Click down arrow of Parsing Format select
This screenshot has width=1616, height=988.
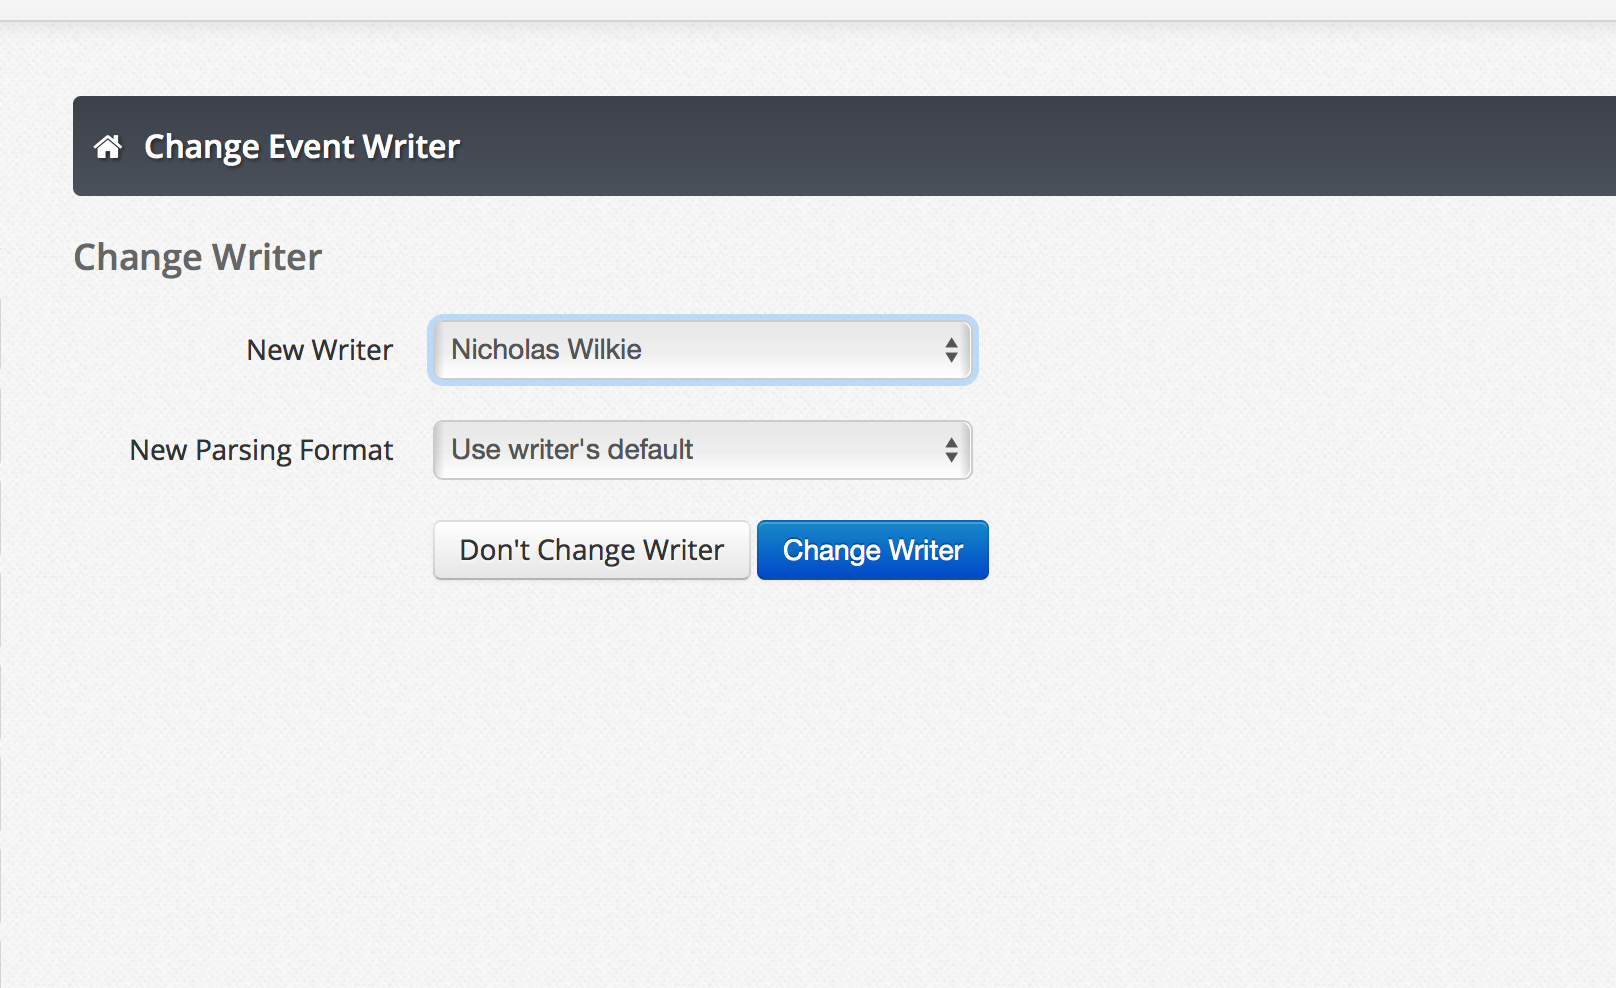click(x=951, y=457)
